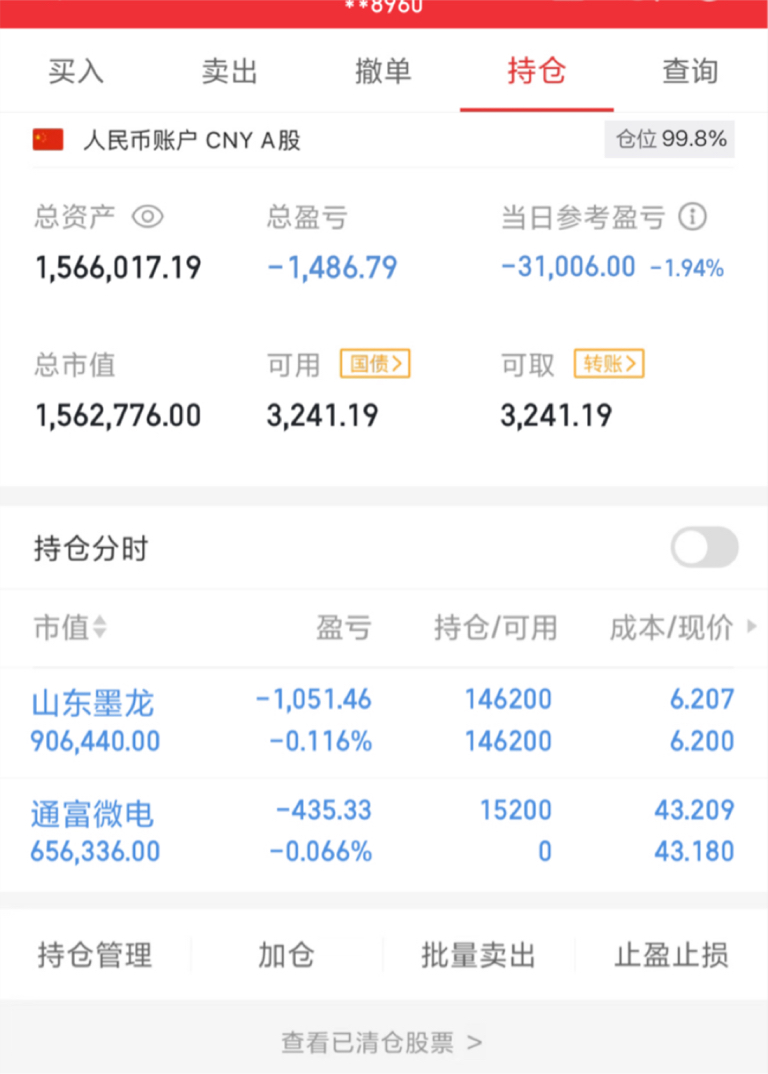Open 转账 transfer shortcut tag

[608, 364]
